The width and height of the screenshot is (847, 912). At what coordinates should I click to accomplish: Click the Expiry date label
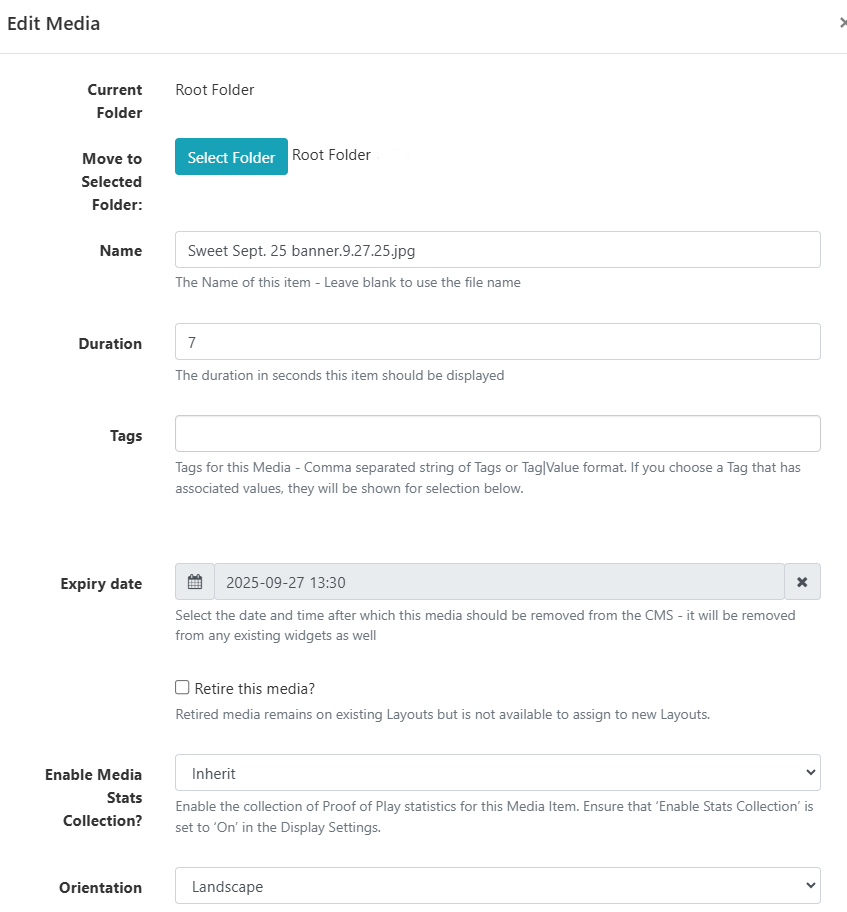pyautogui.click(x=101, y=584)
